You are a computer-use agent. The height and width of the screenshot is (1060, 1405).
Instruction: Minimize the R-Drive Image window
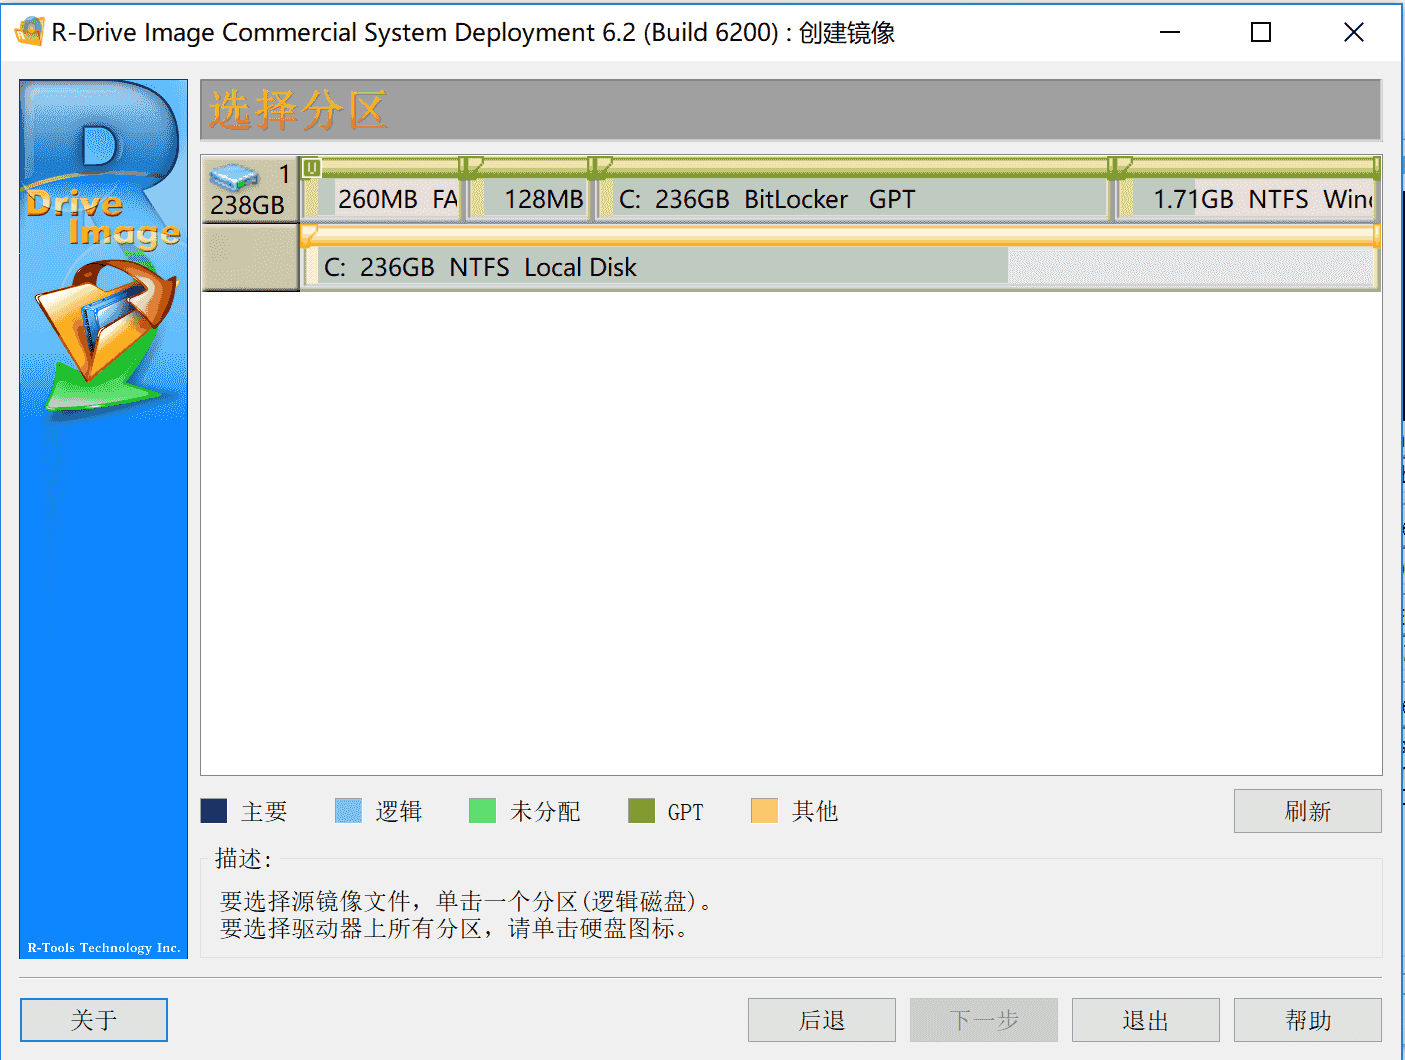[1170, 32]
